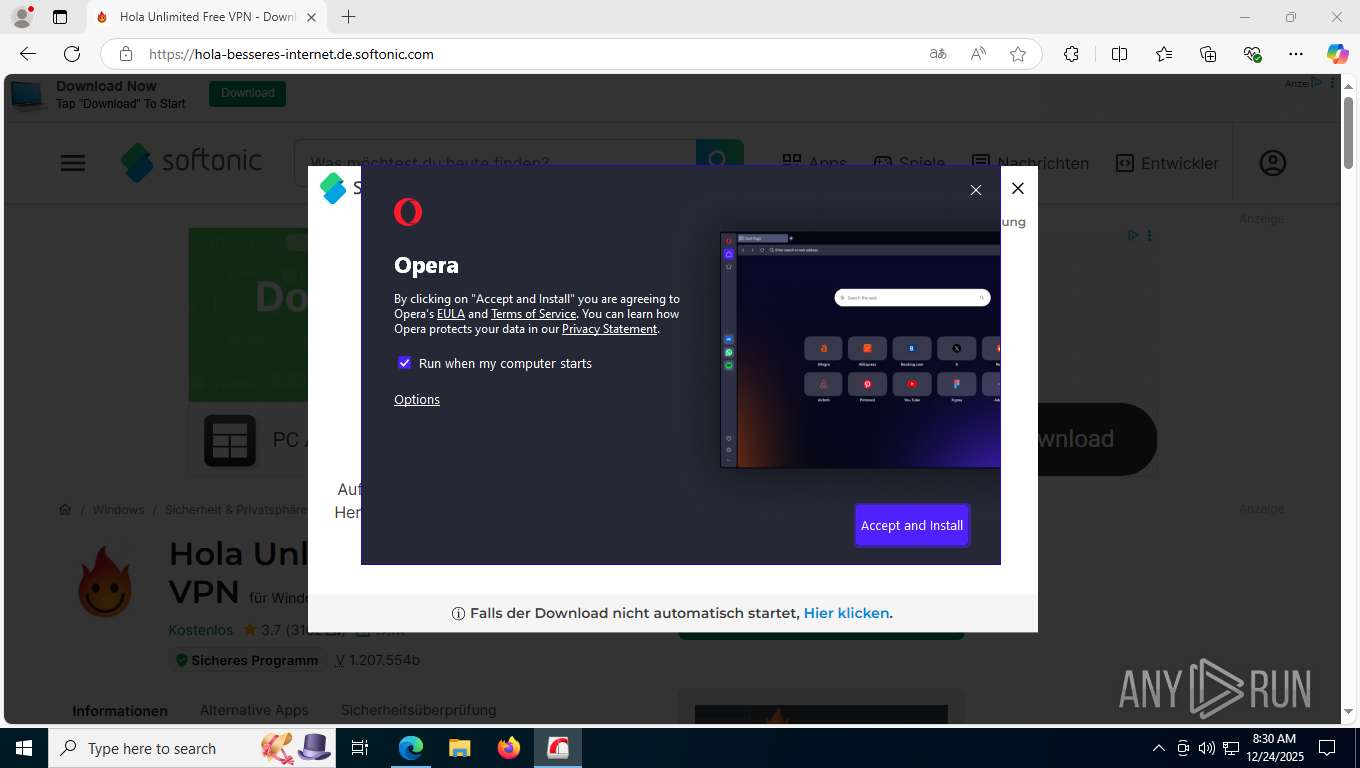Uncheck Run when my computer starts
1360x768 pixels.
click(404, 363)
